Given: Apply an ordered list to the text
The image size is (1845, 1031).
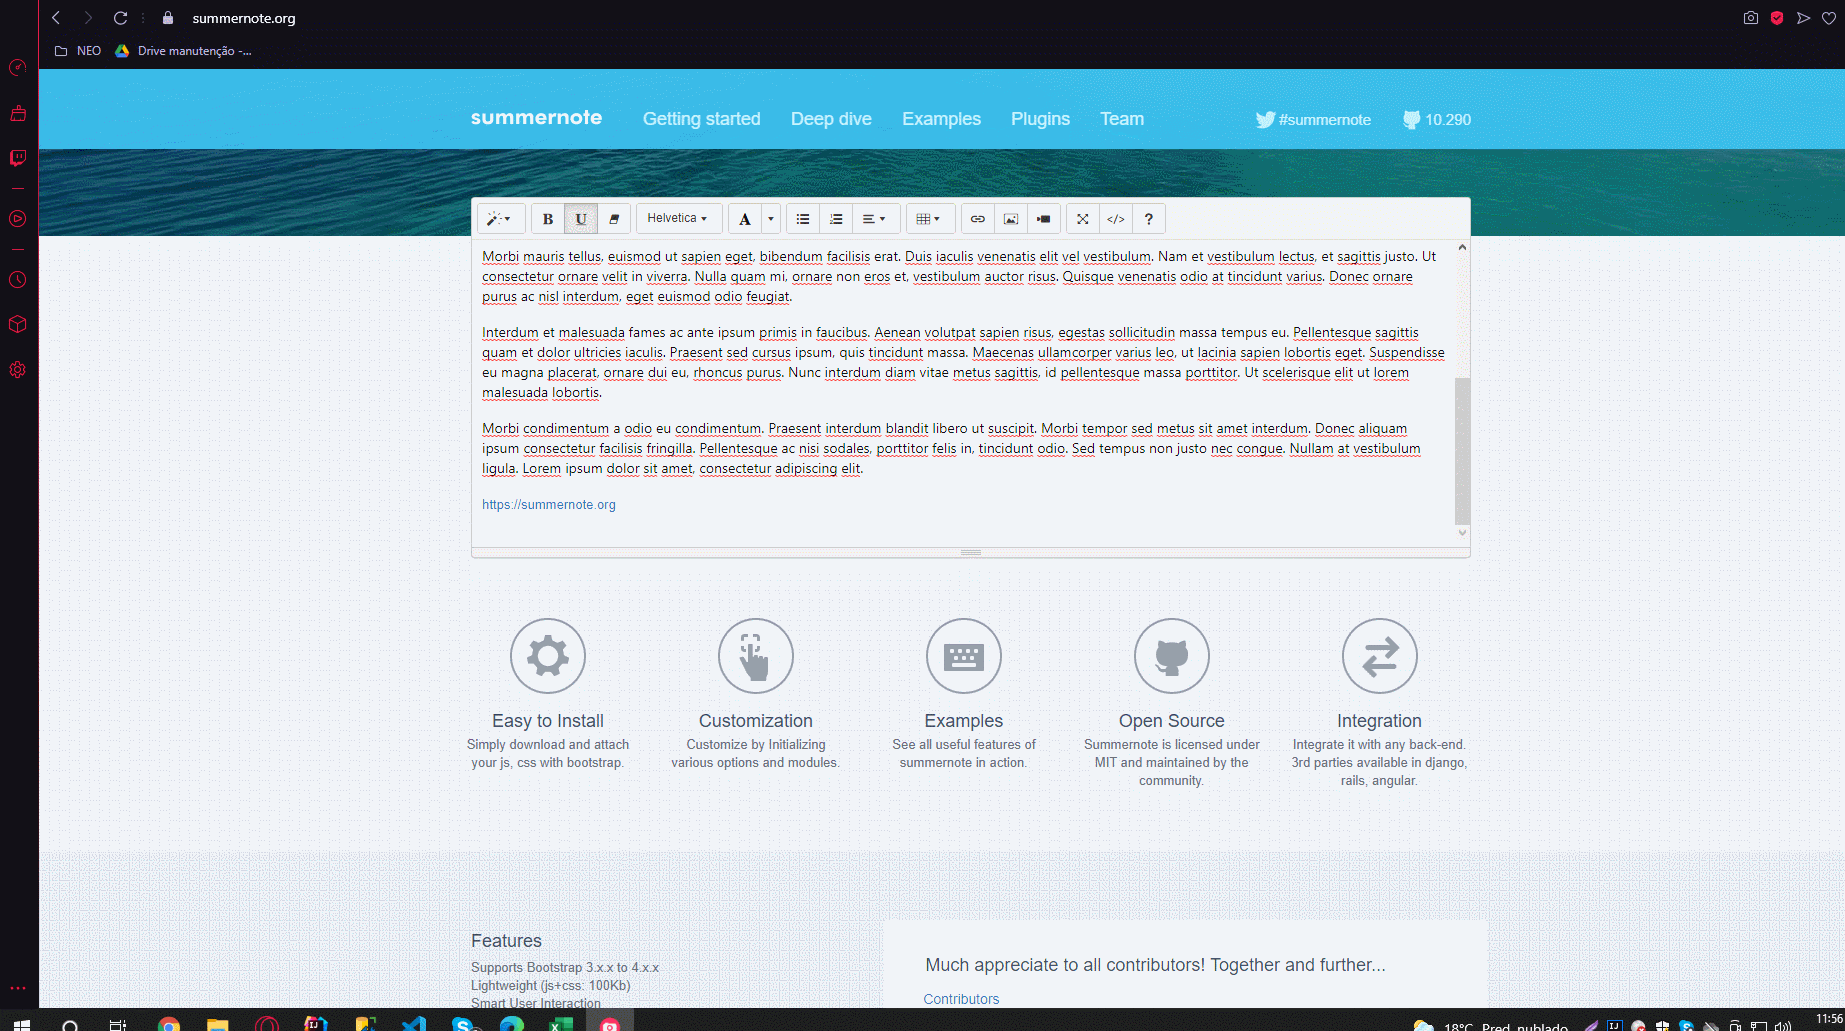Looking at the screenshot, I should click(836, 218).
